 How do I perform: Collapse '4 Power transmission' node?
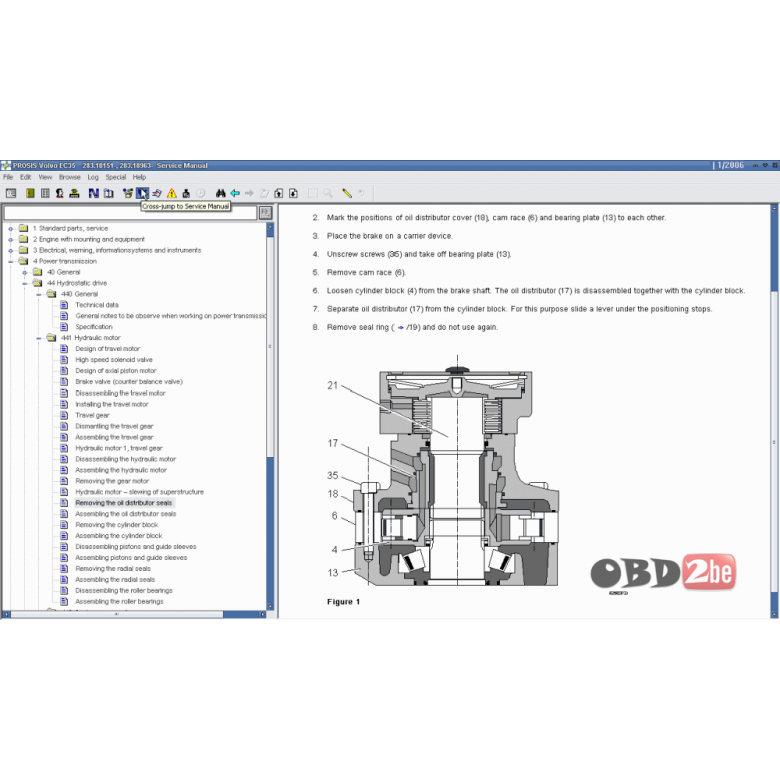(10, 262)
